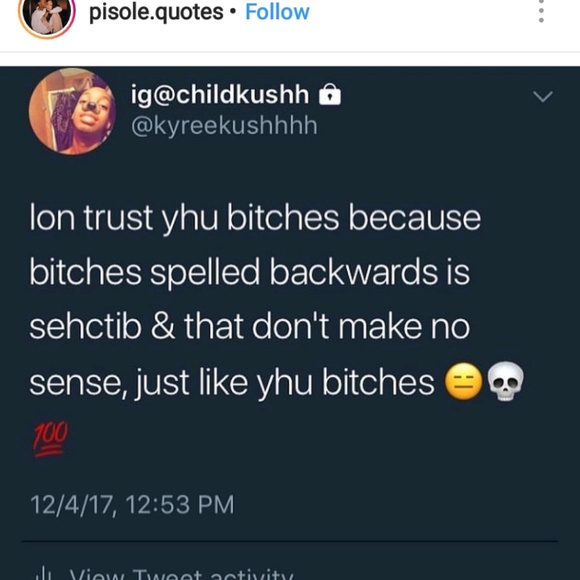
Task: Click the first line starting Ion trust
Action: [255, 218]
